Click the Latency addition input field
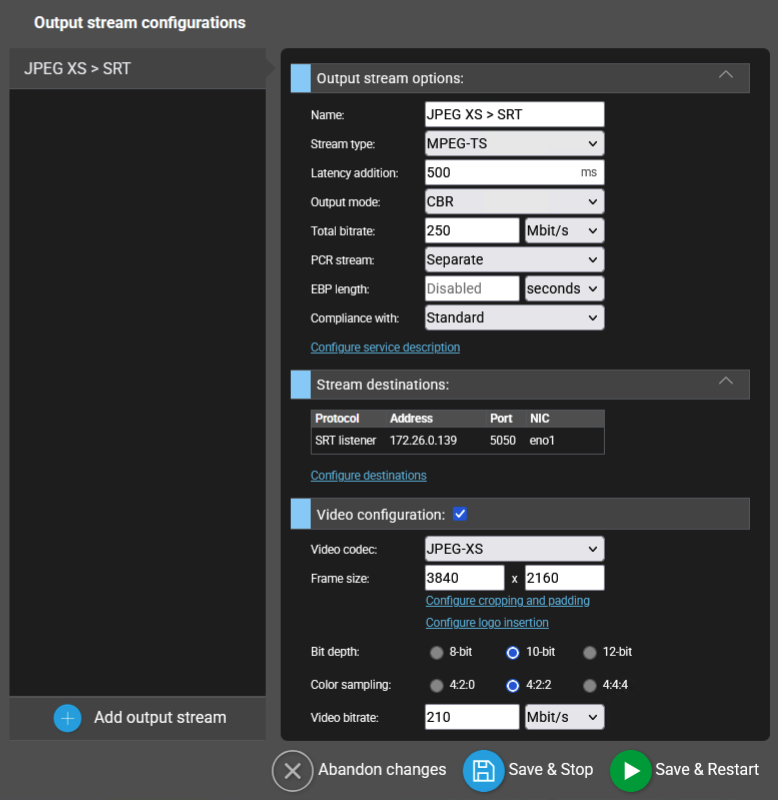 (500, 173)
